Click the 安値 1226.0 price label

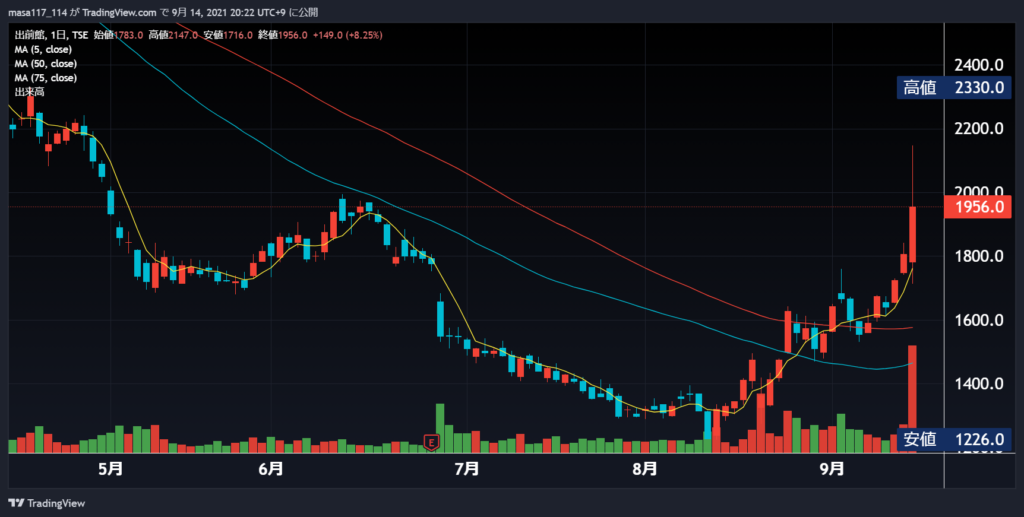[953, 439]
